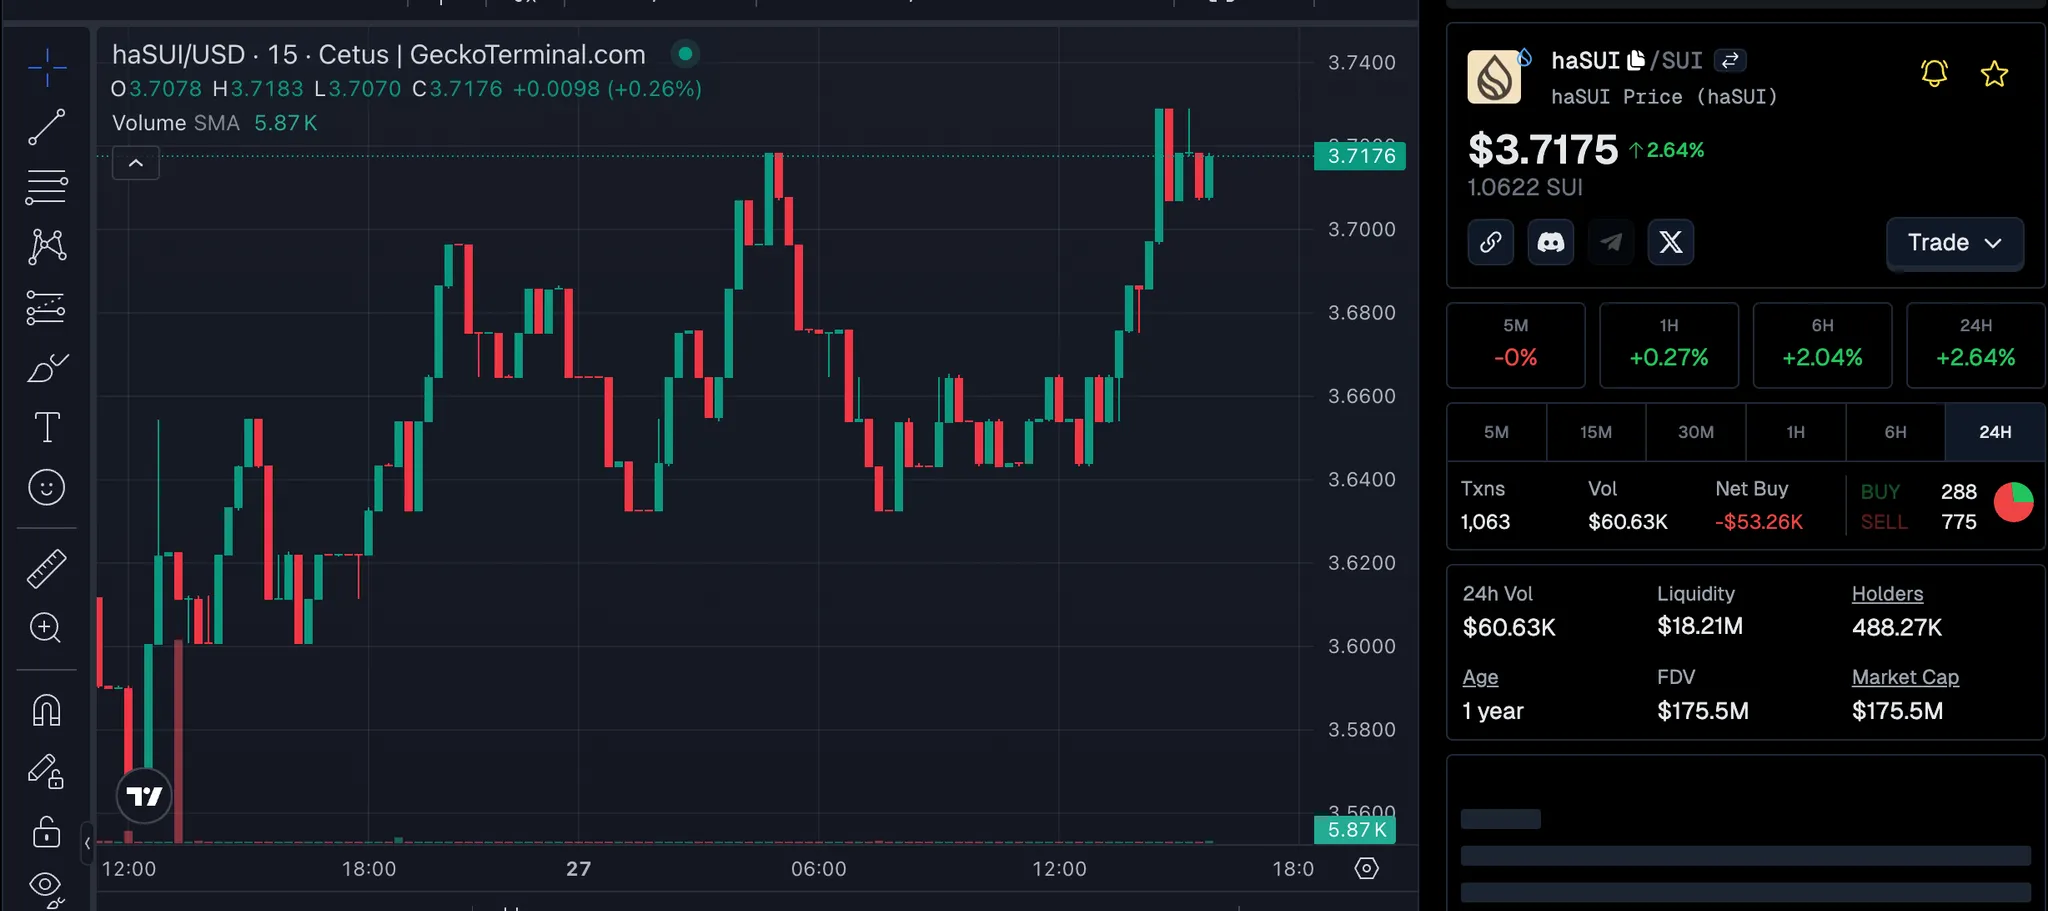Select the 15M transactions tab
The width and height of the screenshot is (2048, 911).
click(1595, 432)
